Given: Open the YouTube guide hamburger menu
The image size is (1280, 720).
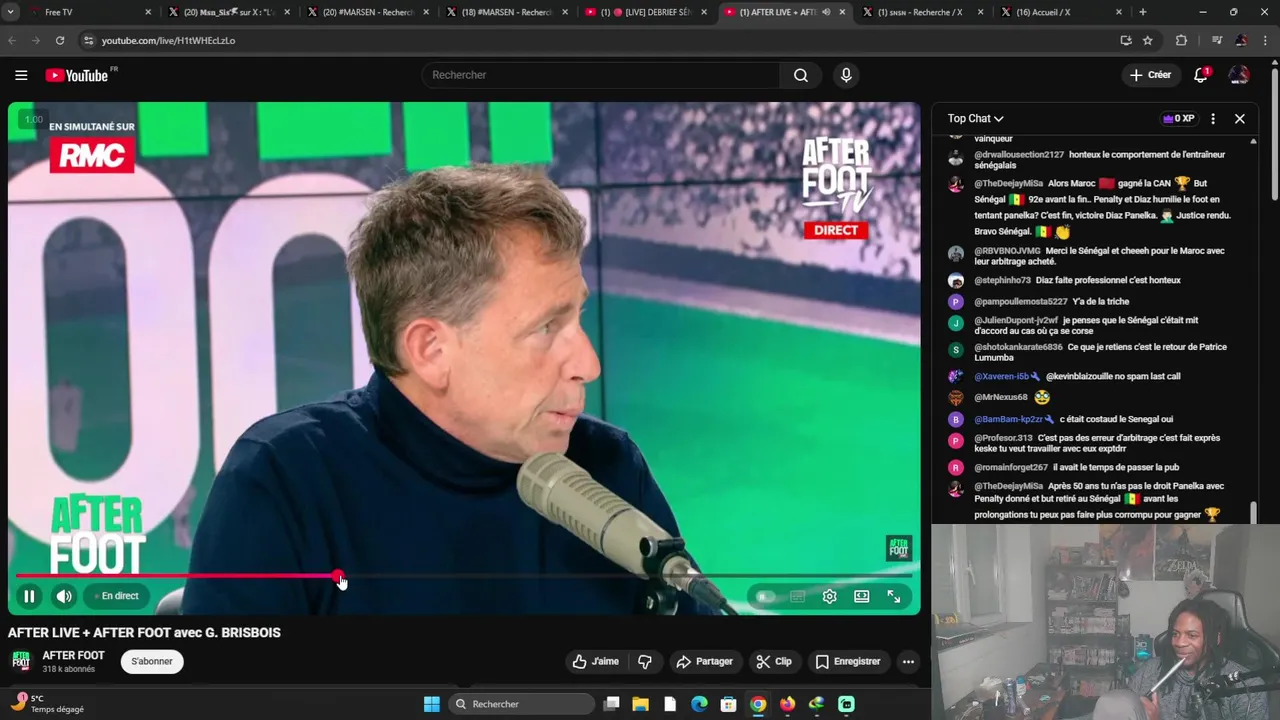Looking at the screenshot, I should pos(21,75).
